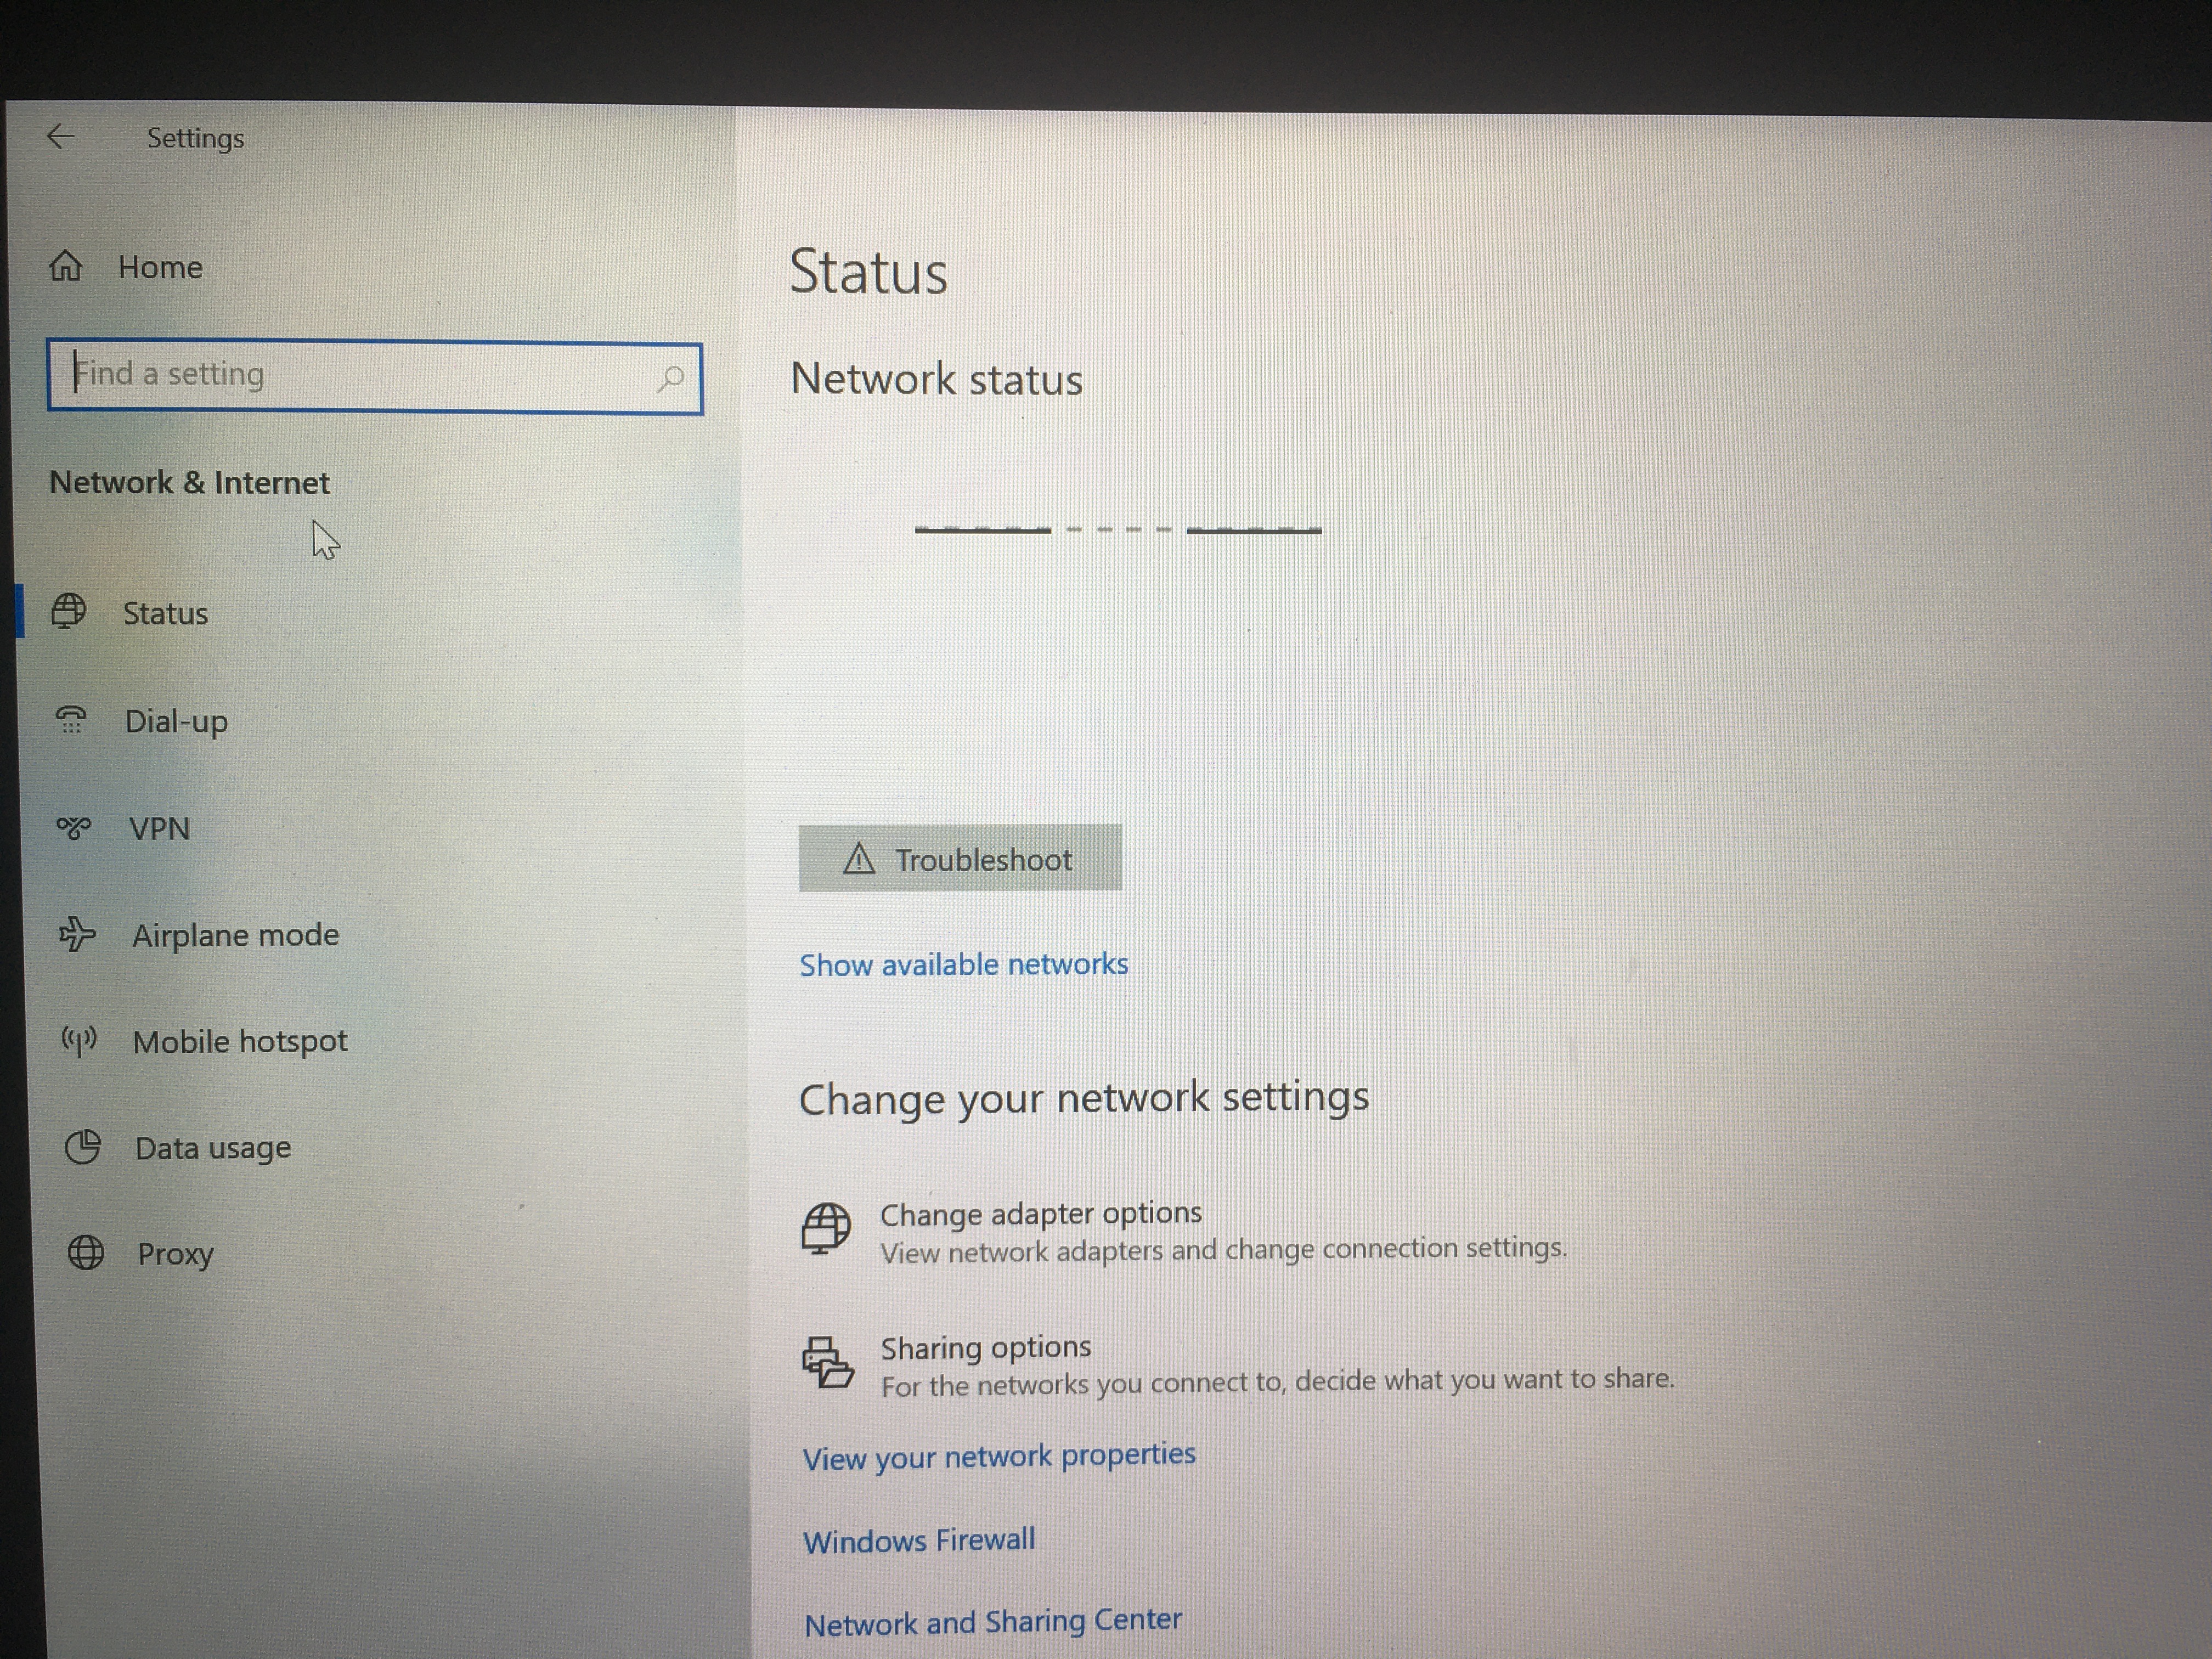
Task: Select Airplane mode in sidebar
Action: click(235, 935)
